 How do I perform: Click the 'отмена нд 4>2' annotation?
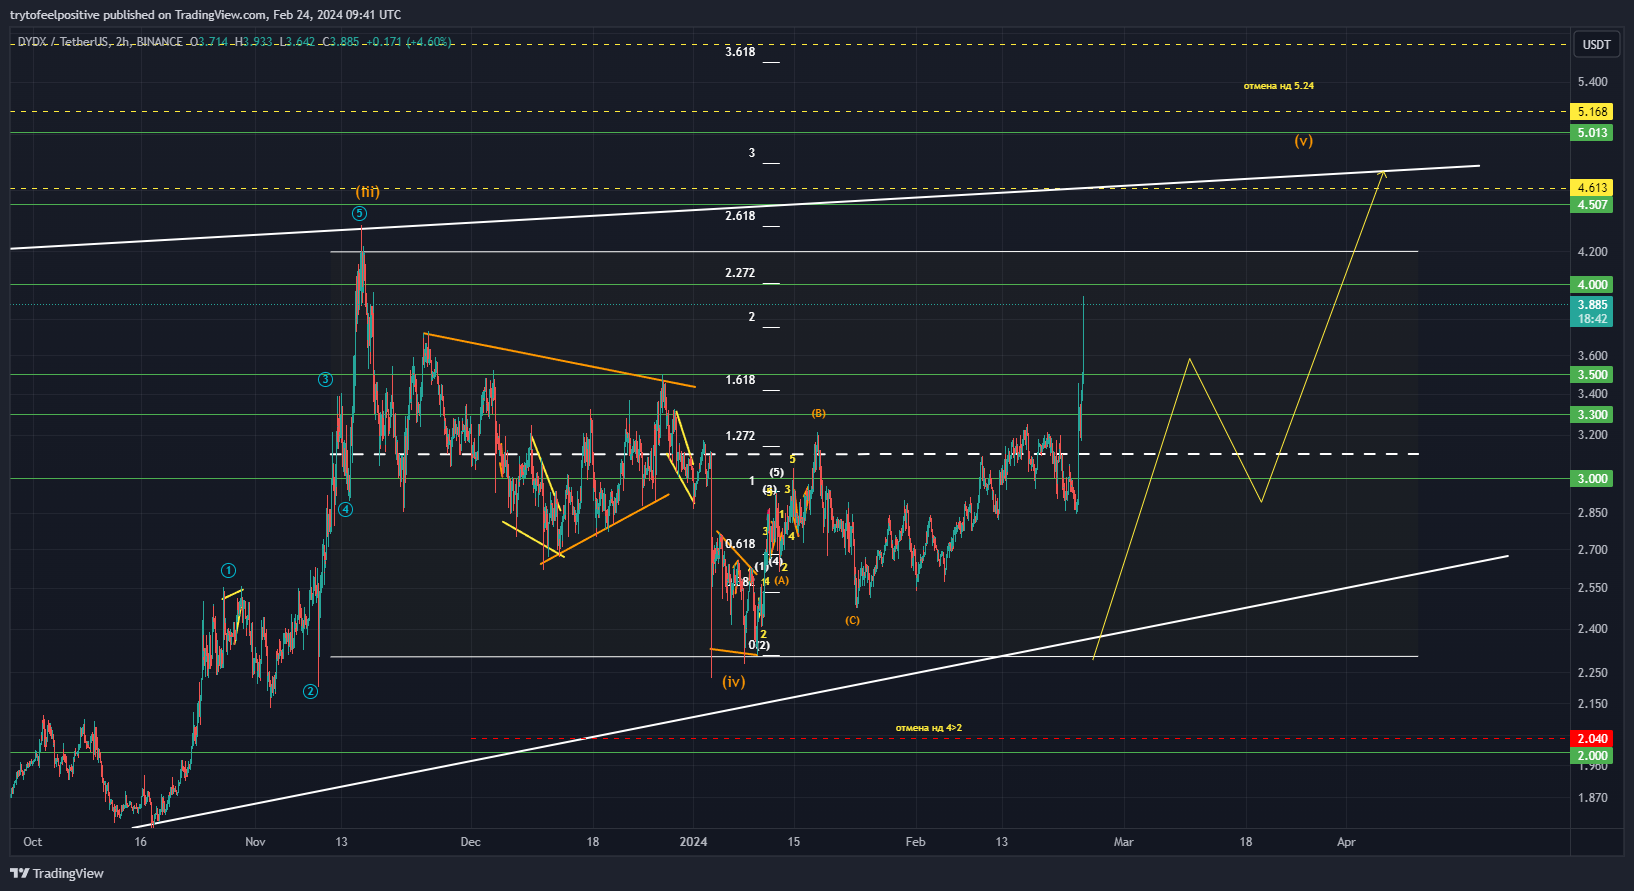click(x=929, y=728)
